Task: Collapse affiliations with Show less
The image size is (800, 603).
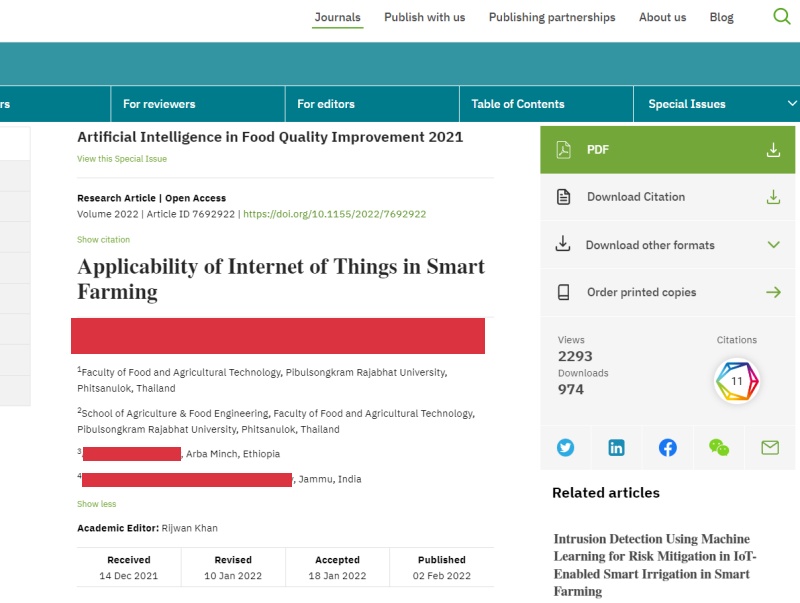Action: pyautogui.click(x=97, y=504)
